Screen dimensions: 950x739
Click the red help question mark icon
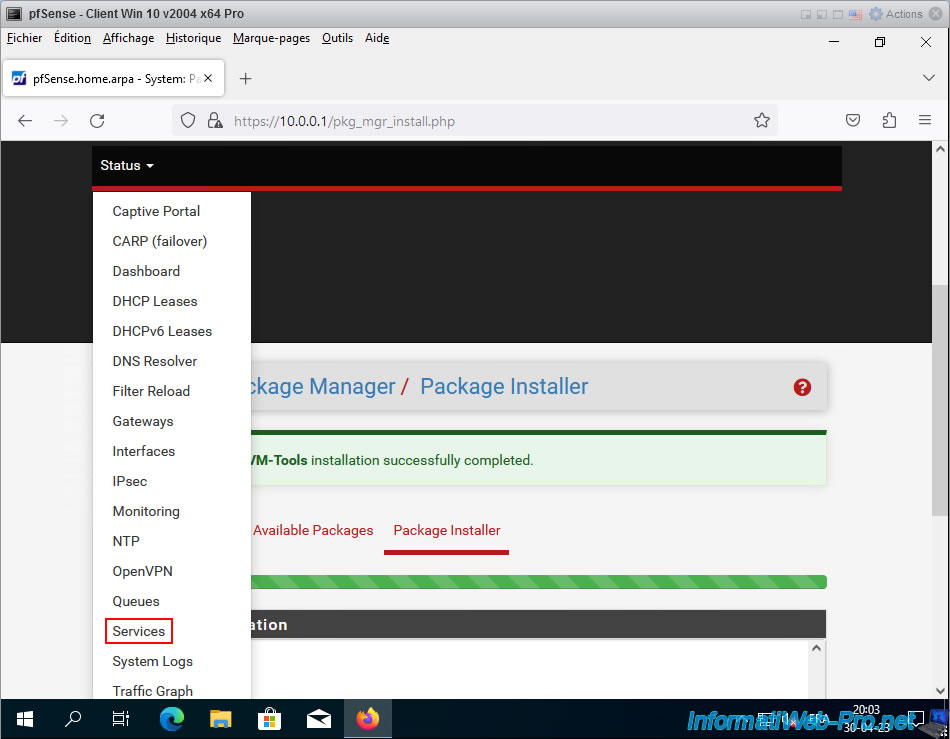click(x=802, y=387)
